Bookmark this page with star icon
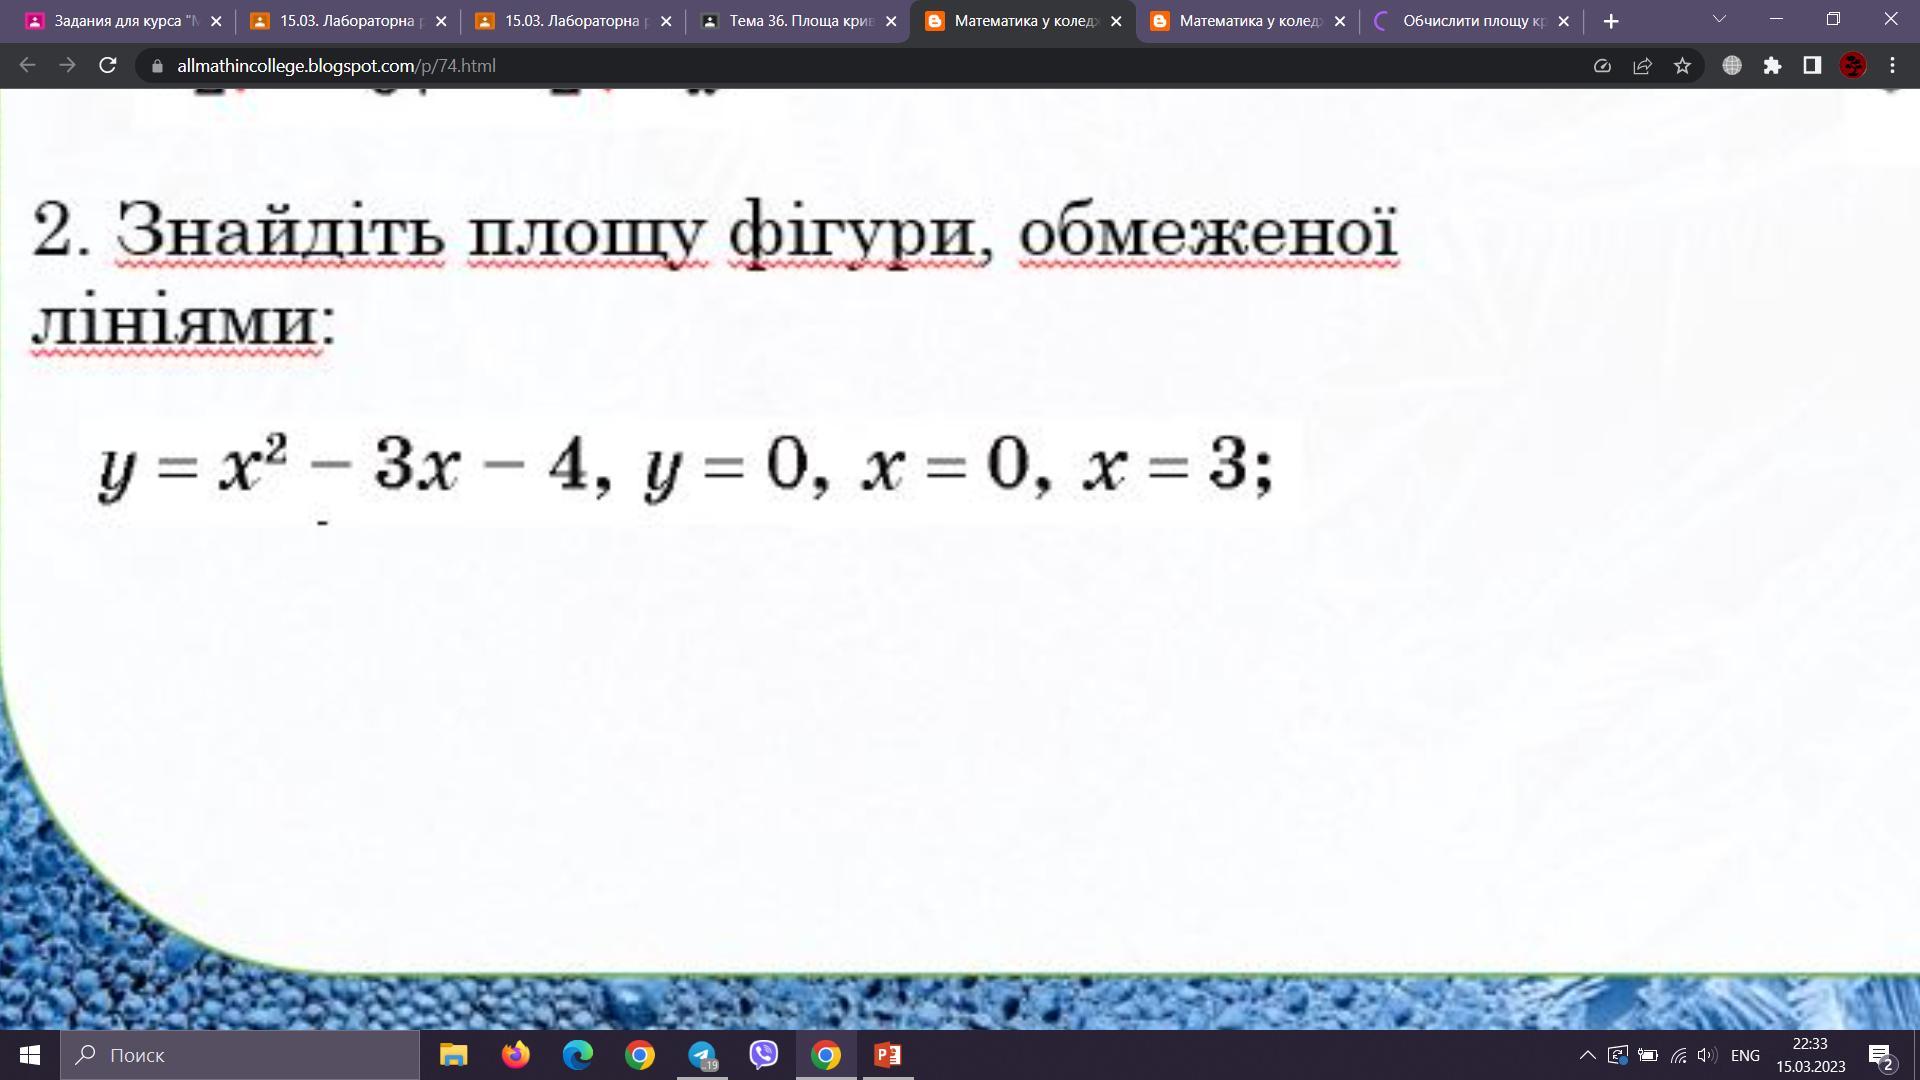Image resolution: width=1920 pixels, height=1080 pixels. [1682, 66]
